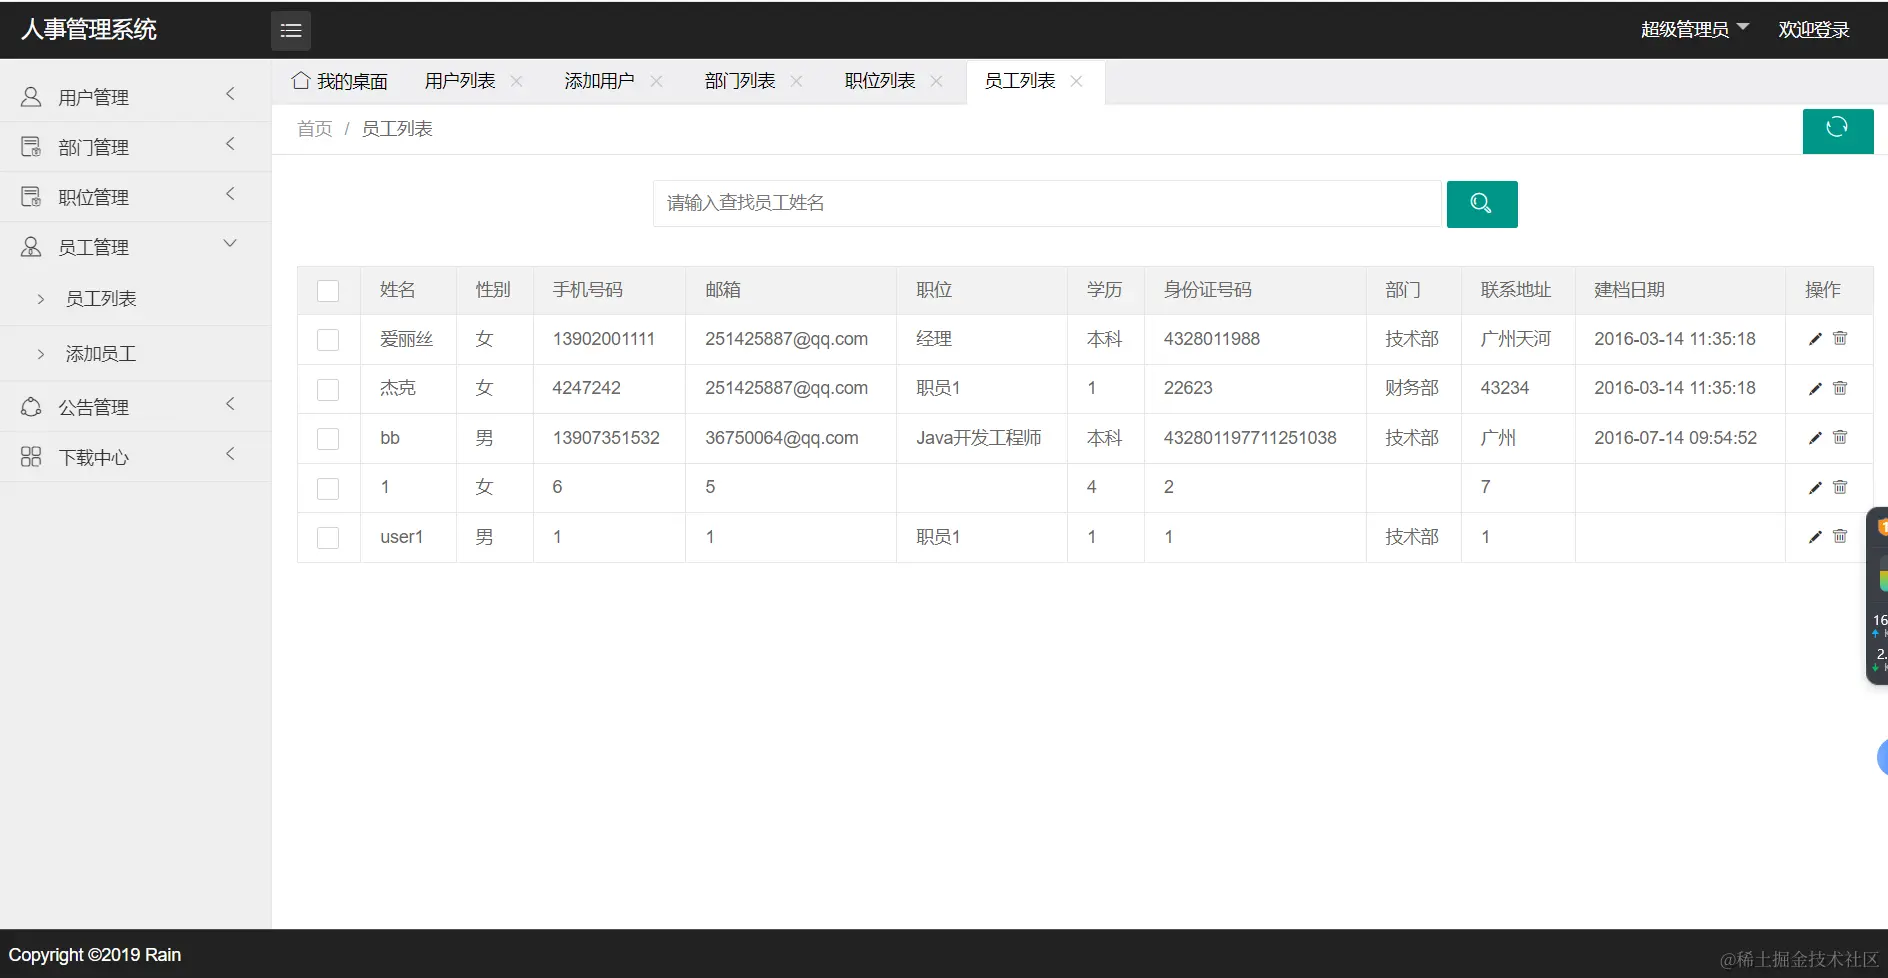1888x978 pixels.
Task: Open 员工列表 in the sidebar submenu
Action: pos(101,299)
